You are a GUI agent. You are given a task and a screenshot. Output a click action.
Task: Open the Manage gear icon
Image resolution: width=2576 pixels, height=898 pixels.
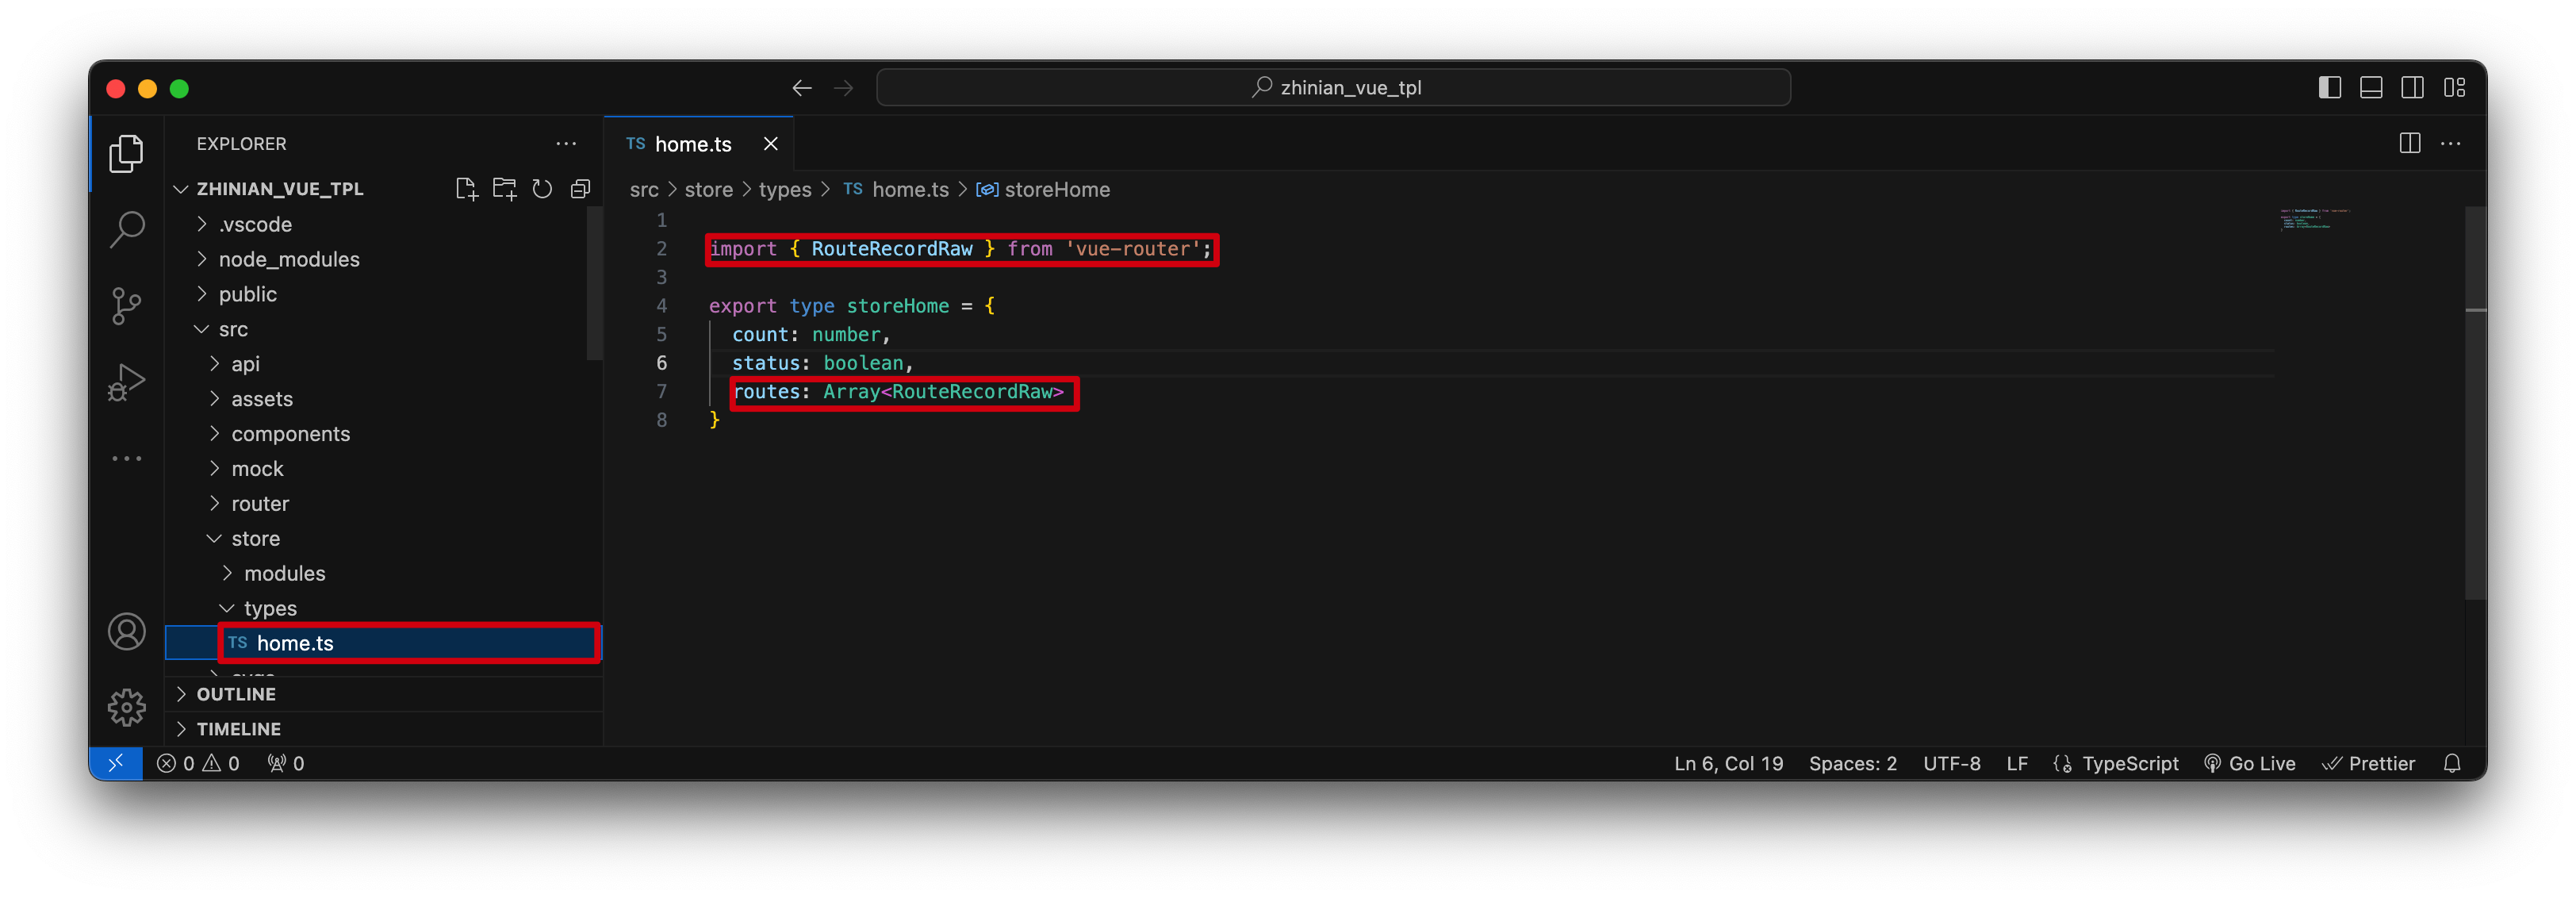pos(126,708)
